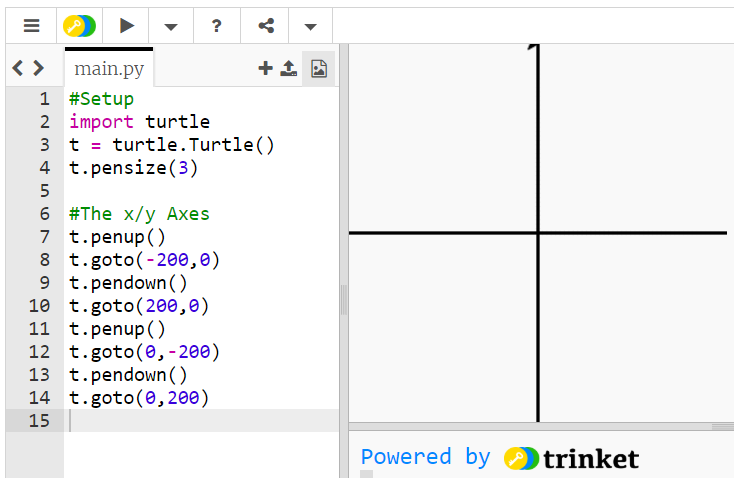Open help with question mark icon
Viewport: 734px width, 478px height.
(x=216, y=26)
